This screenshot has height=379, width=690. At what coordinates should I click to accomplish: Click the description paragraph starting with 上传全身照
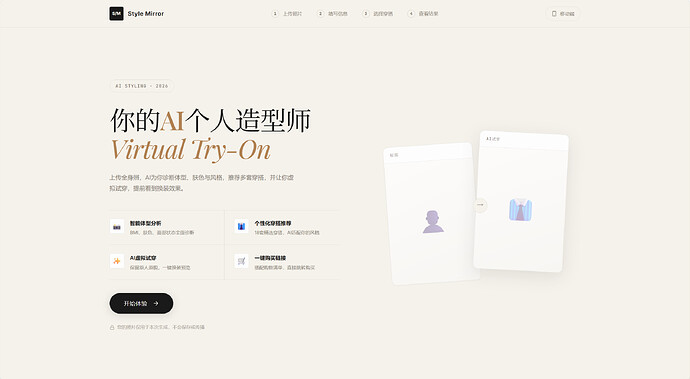point(202,183)
